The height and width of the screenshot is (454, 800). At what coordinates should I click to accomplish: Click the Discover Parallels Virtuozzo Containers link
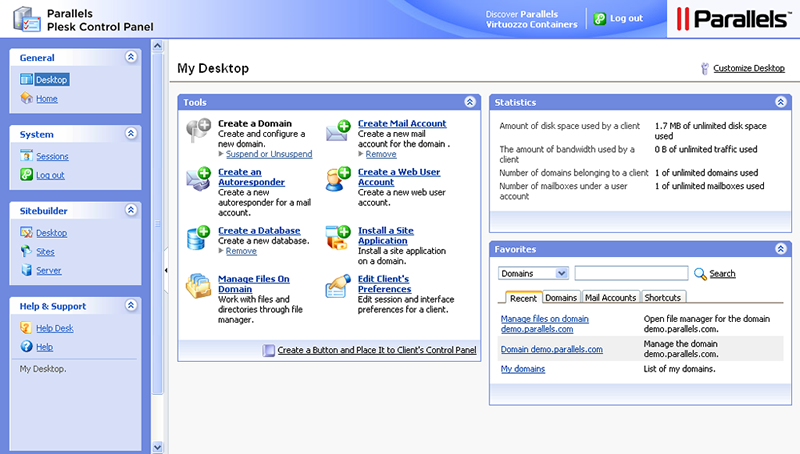coord(531,19)
